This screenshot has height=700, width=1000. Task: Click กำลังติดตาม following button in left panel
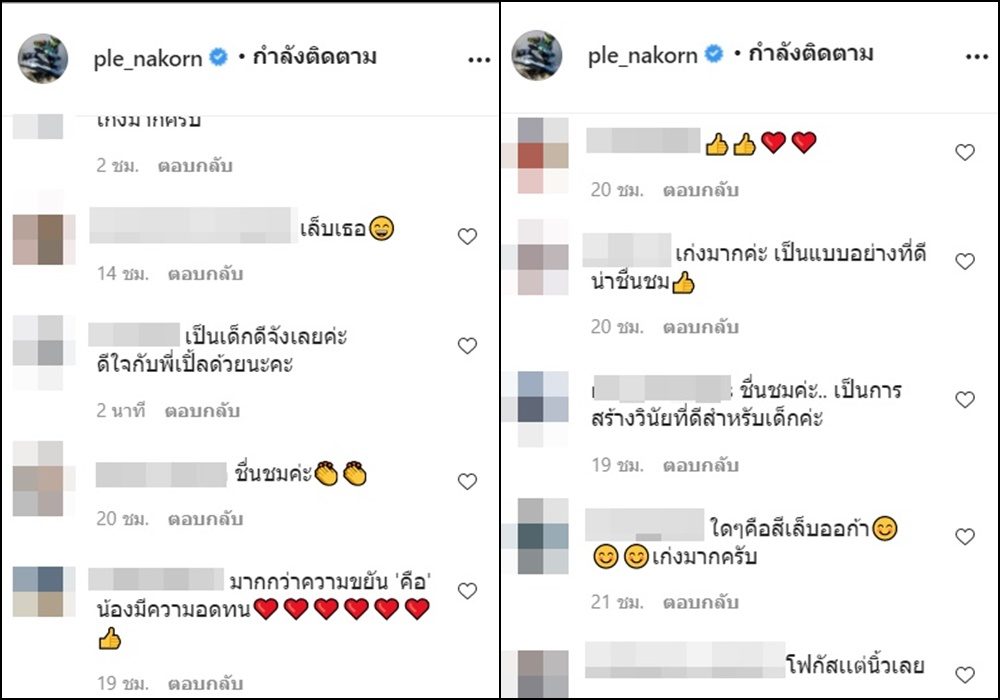tap(315, 57)
